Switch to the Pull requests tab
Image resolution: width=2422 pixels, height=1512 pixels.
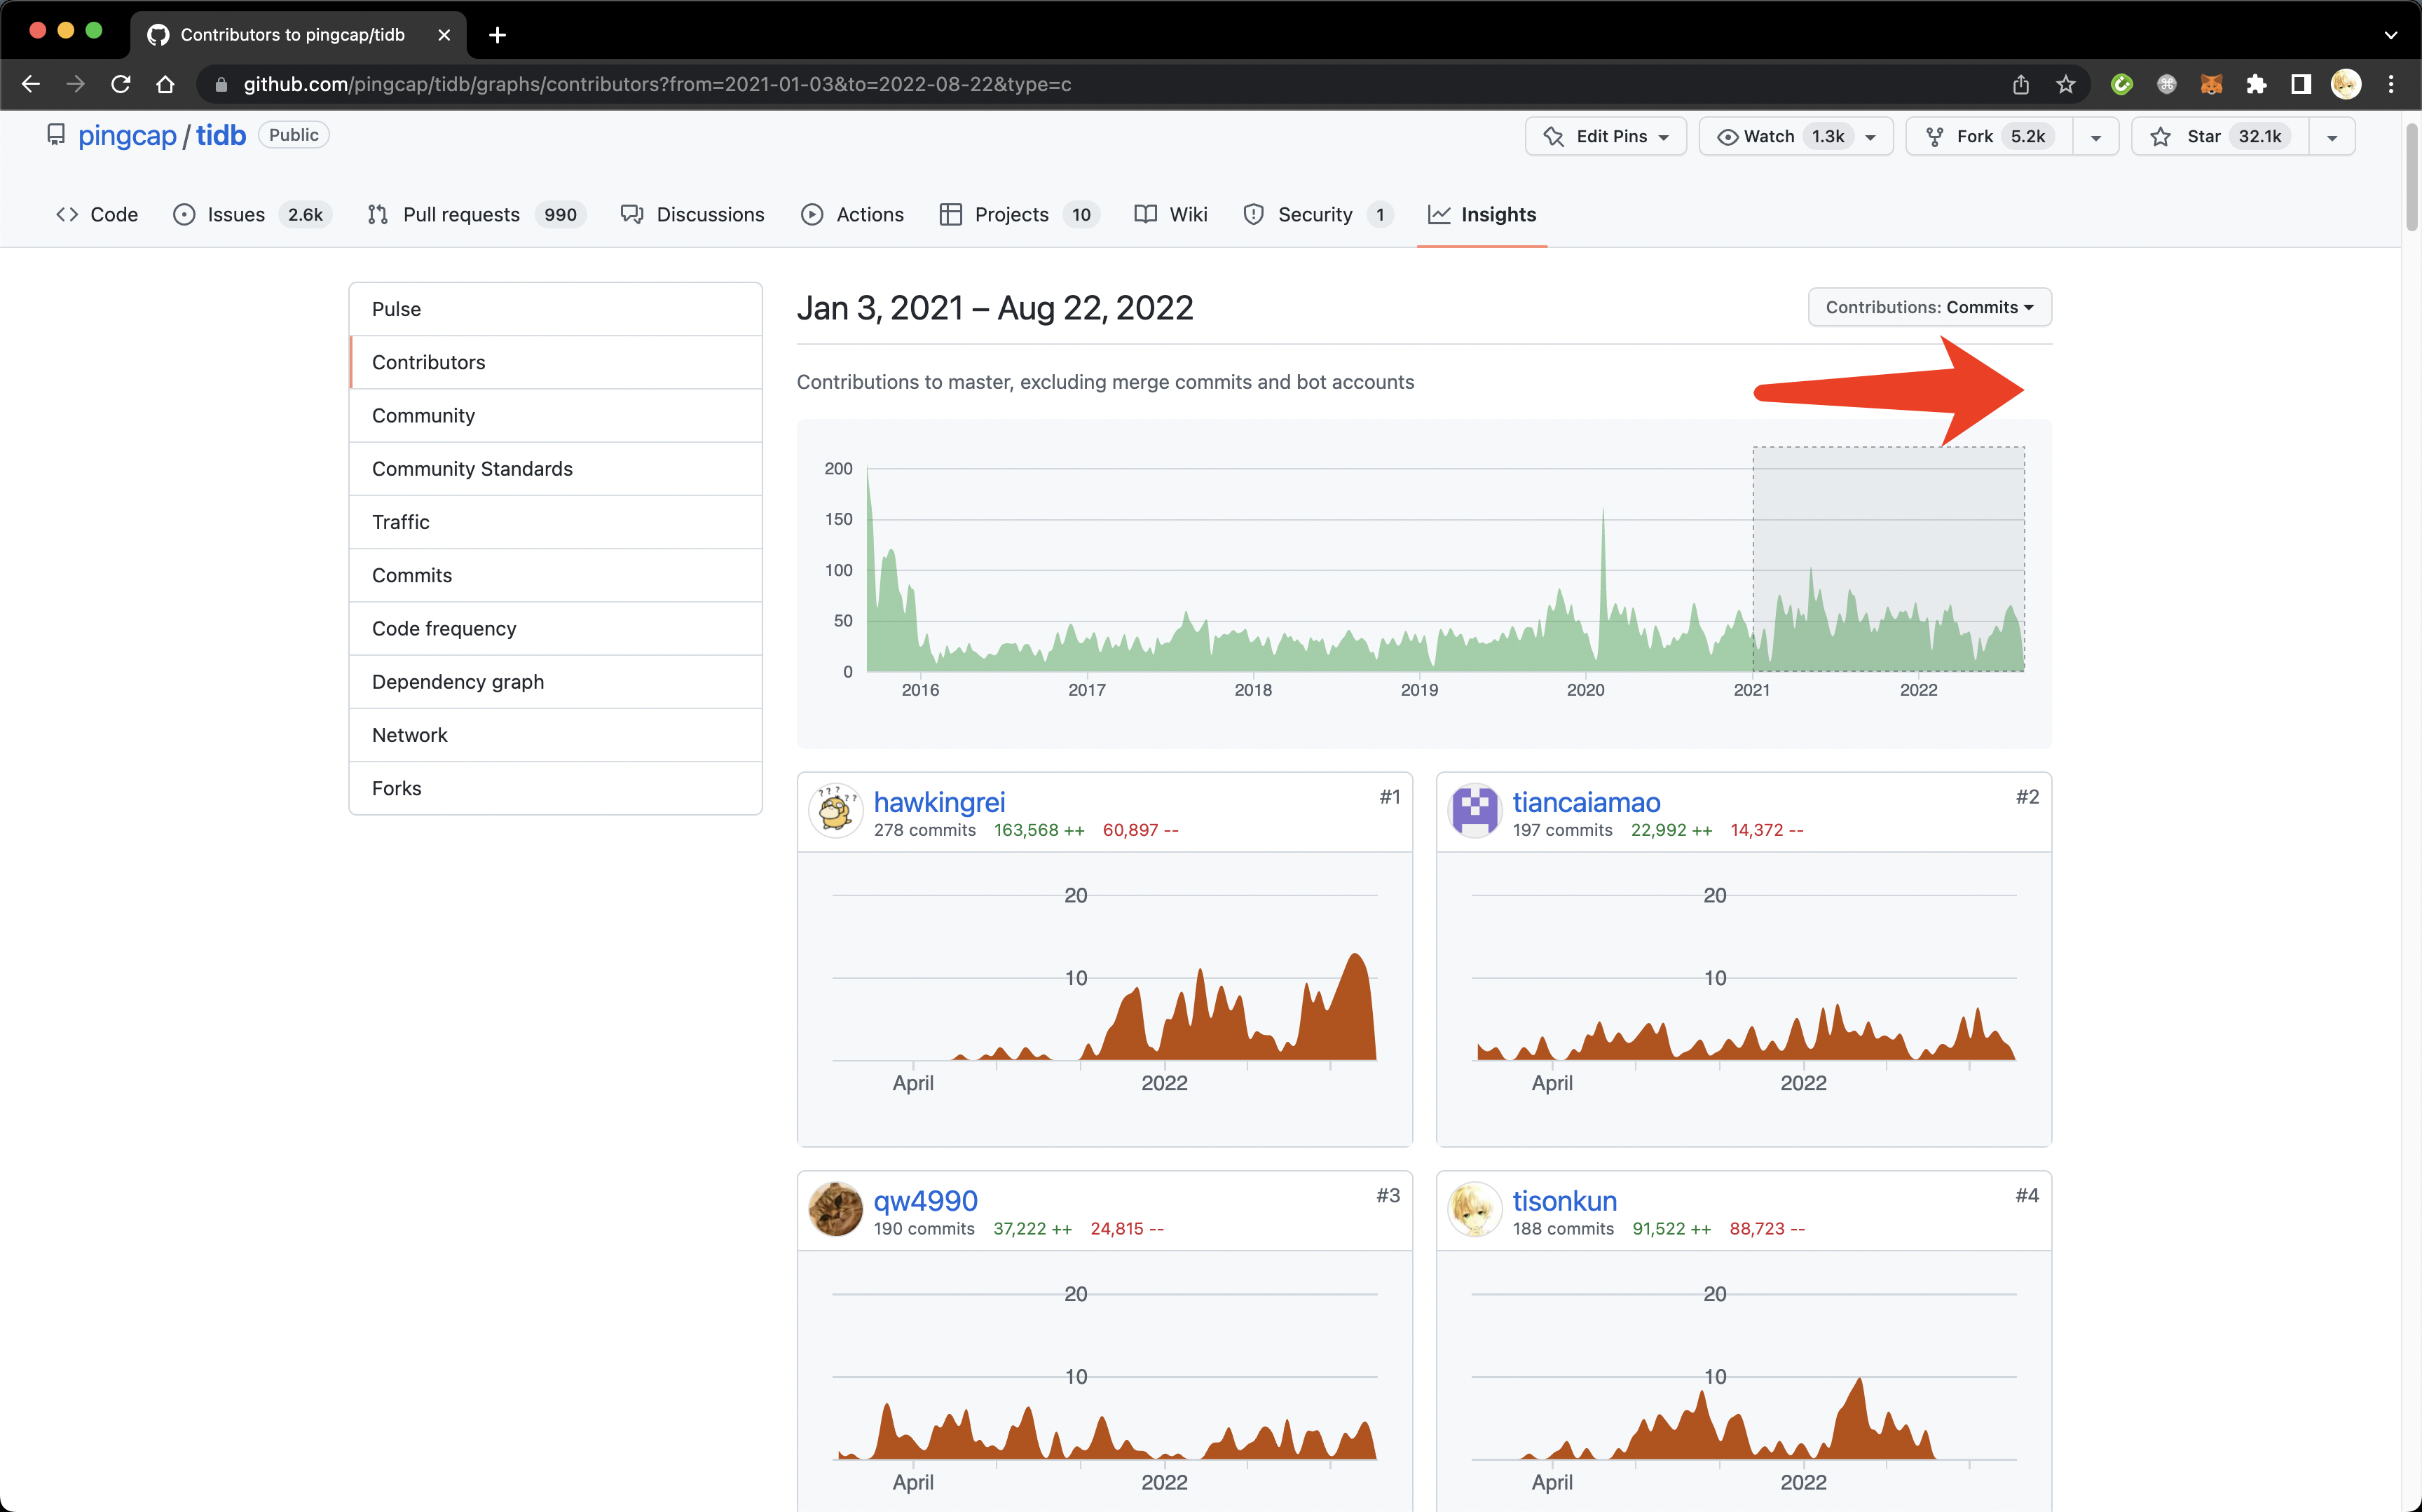477,214
